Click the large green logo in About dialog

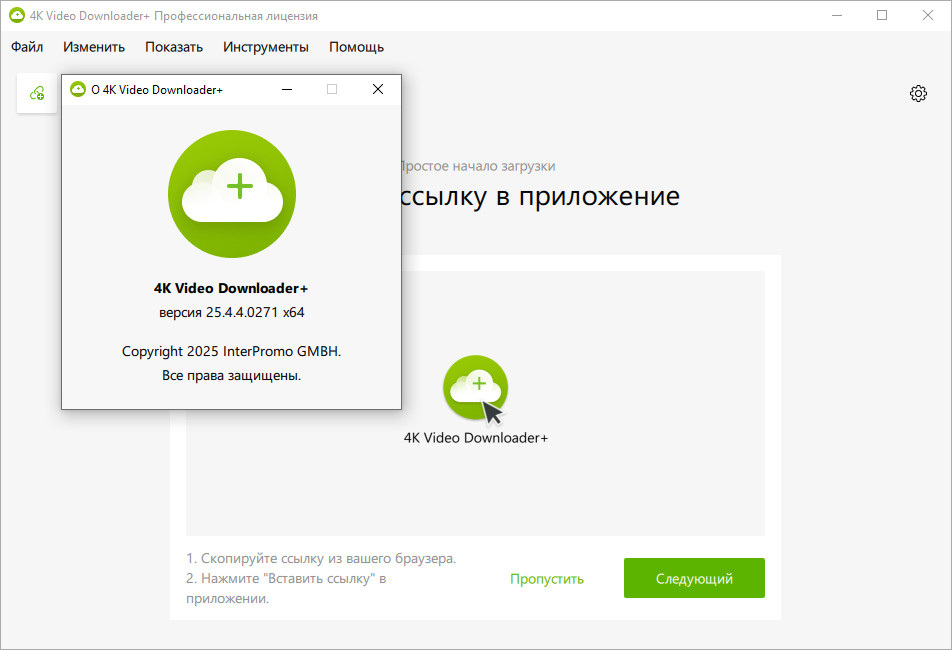(x=231, y=194)
